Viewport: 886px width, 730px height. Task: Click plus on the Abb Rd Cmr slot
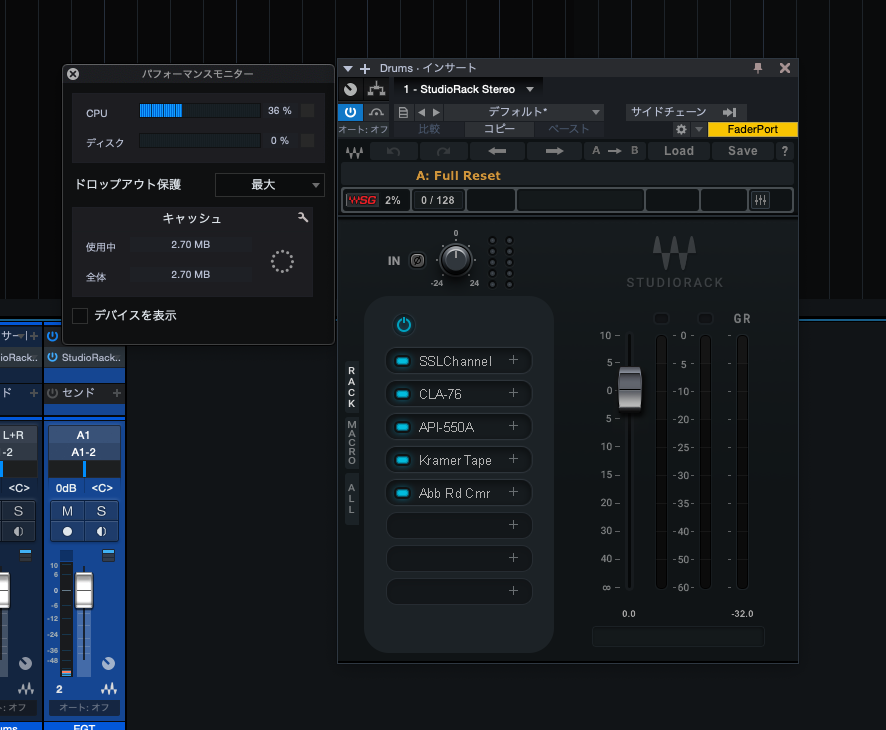(513, 492)
